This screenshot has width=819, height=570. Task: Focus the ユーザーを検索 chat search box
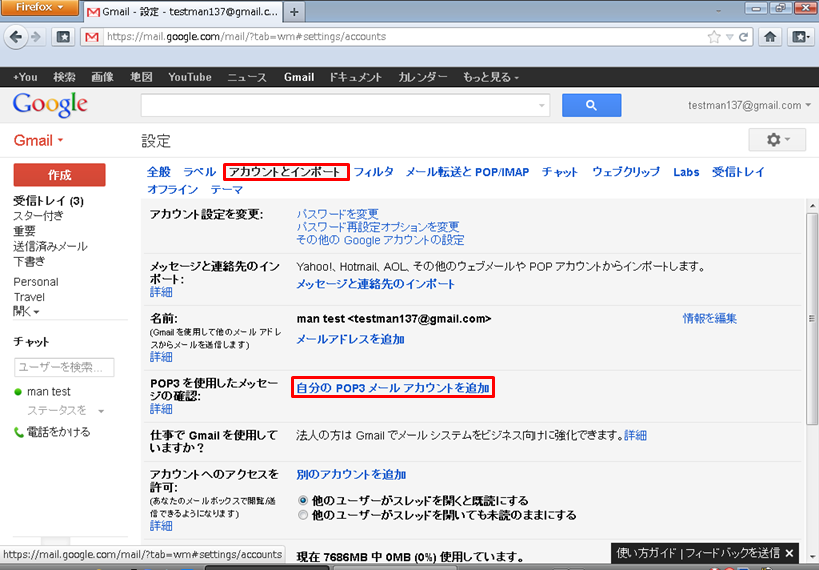(64, 367)
